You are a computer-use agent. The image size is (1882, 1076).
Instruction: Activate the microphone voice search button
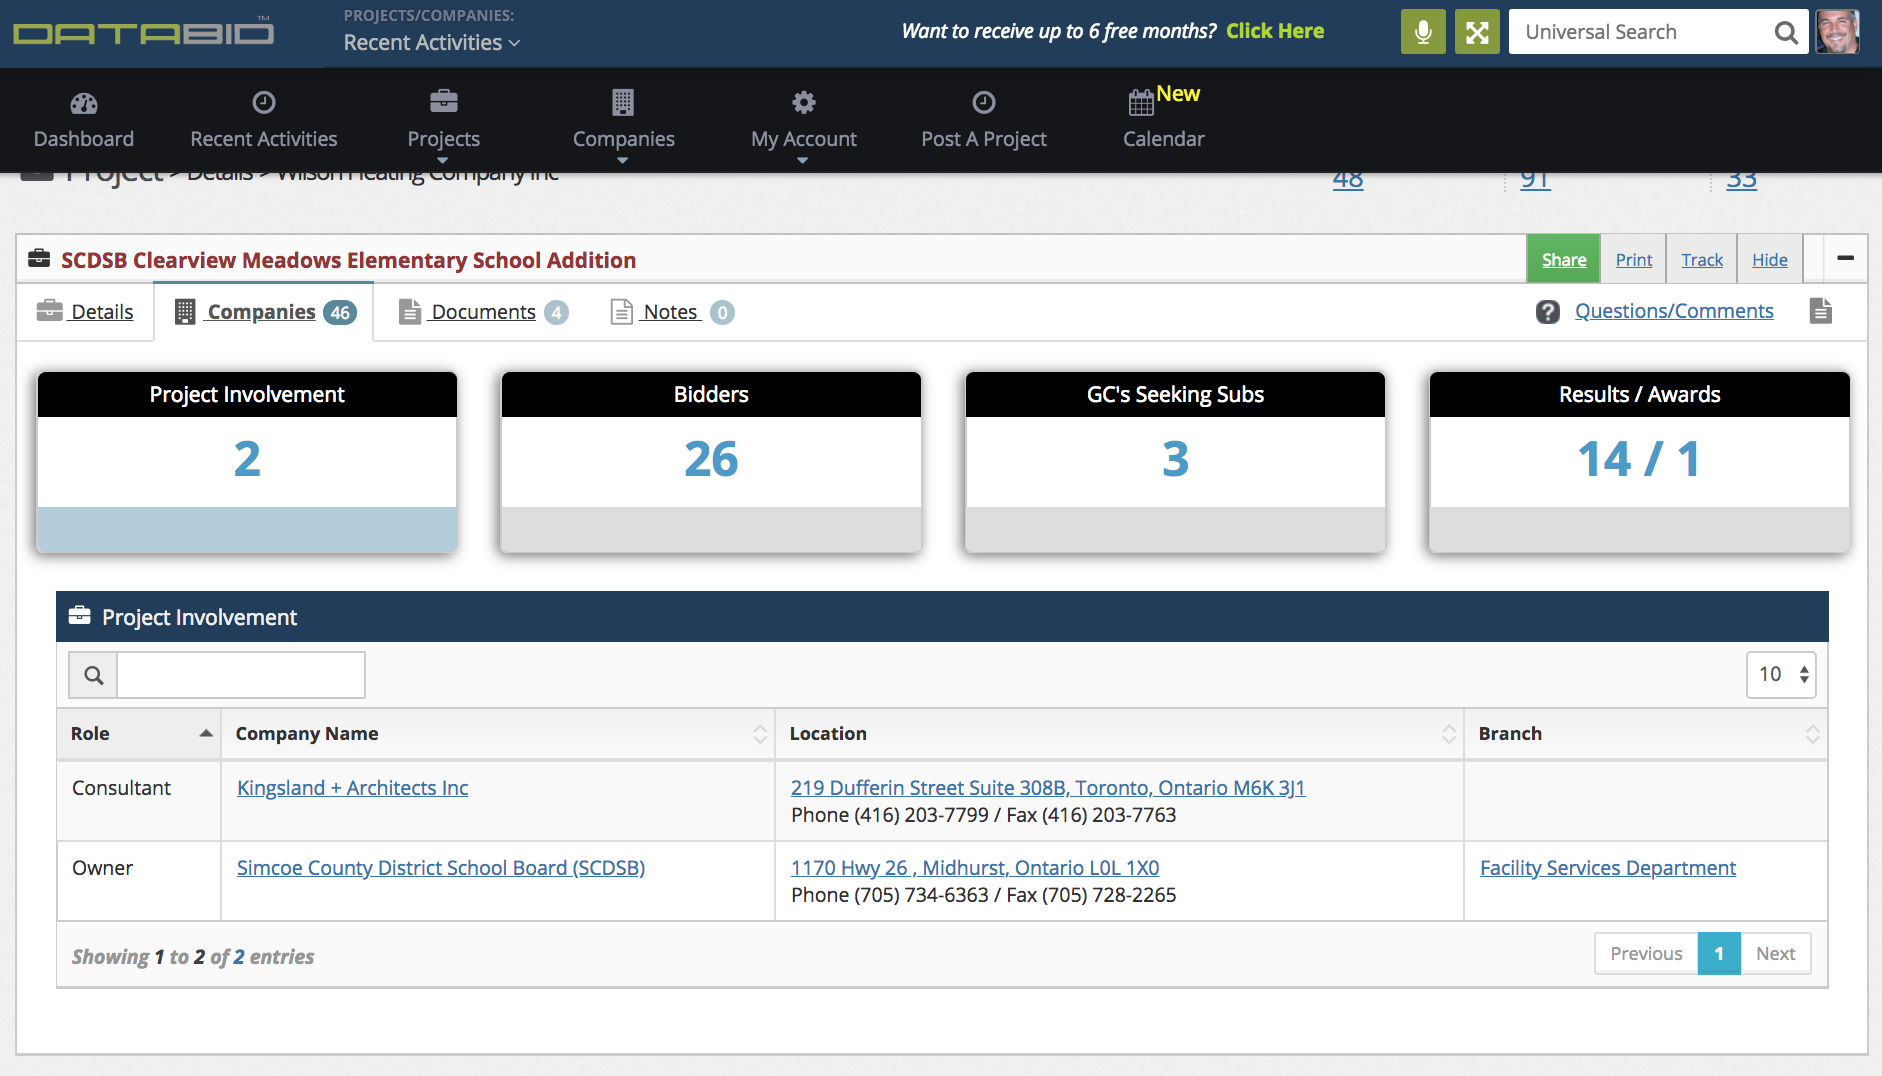[1423, 32]
